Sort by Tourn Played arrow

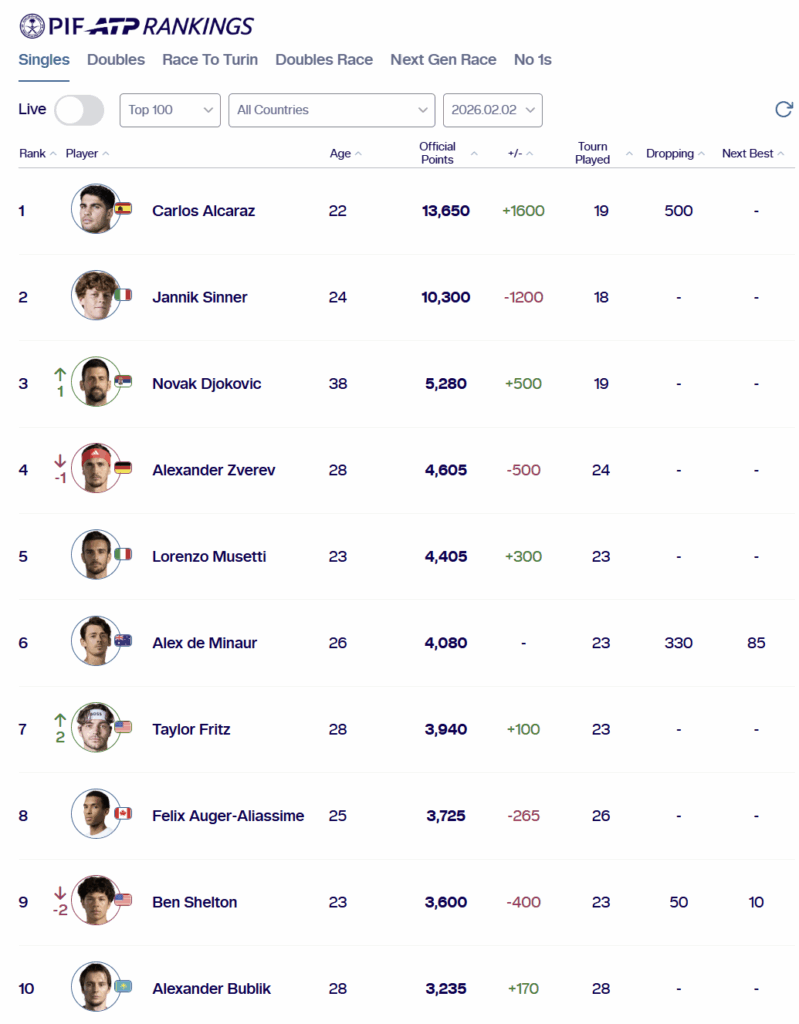coord(629,154)
